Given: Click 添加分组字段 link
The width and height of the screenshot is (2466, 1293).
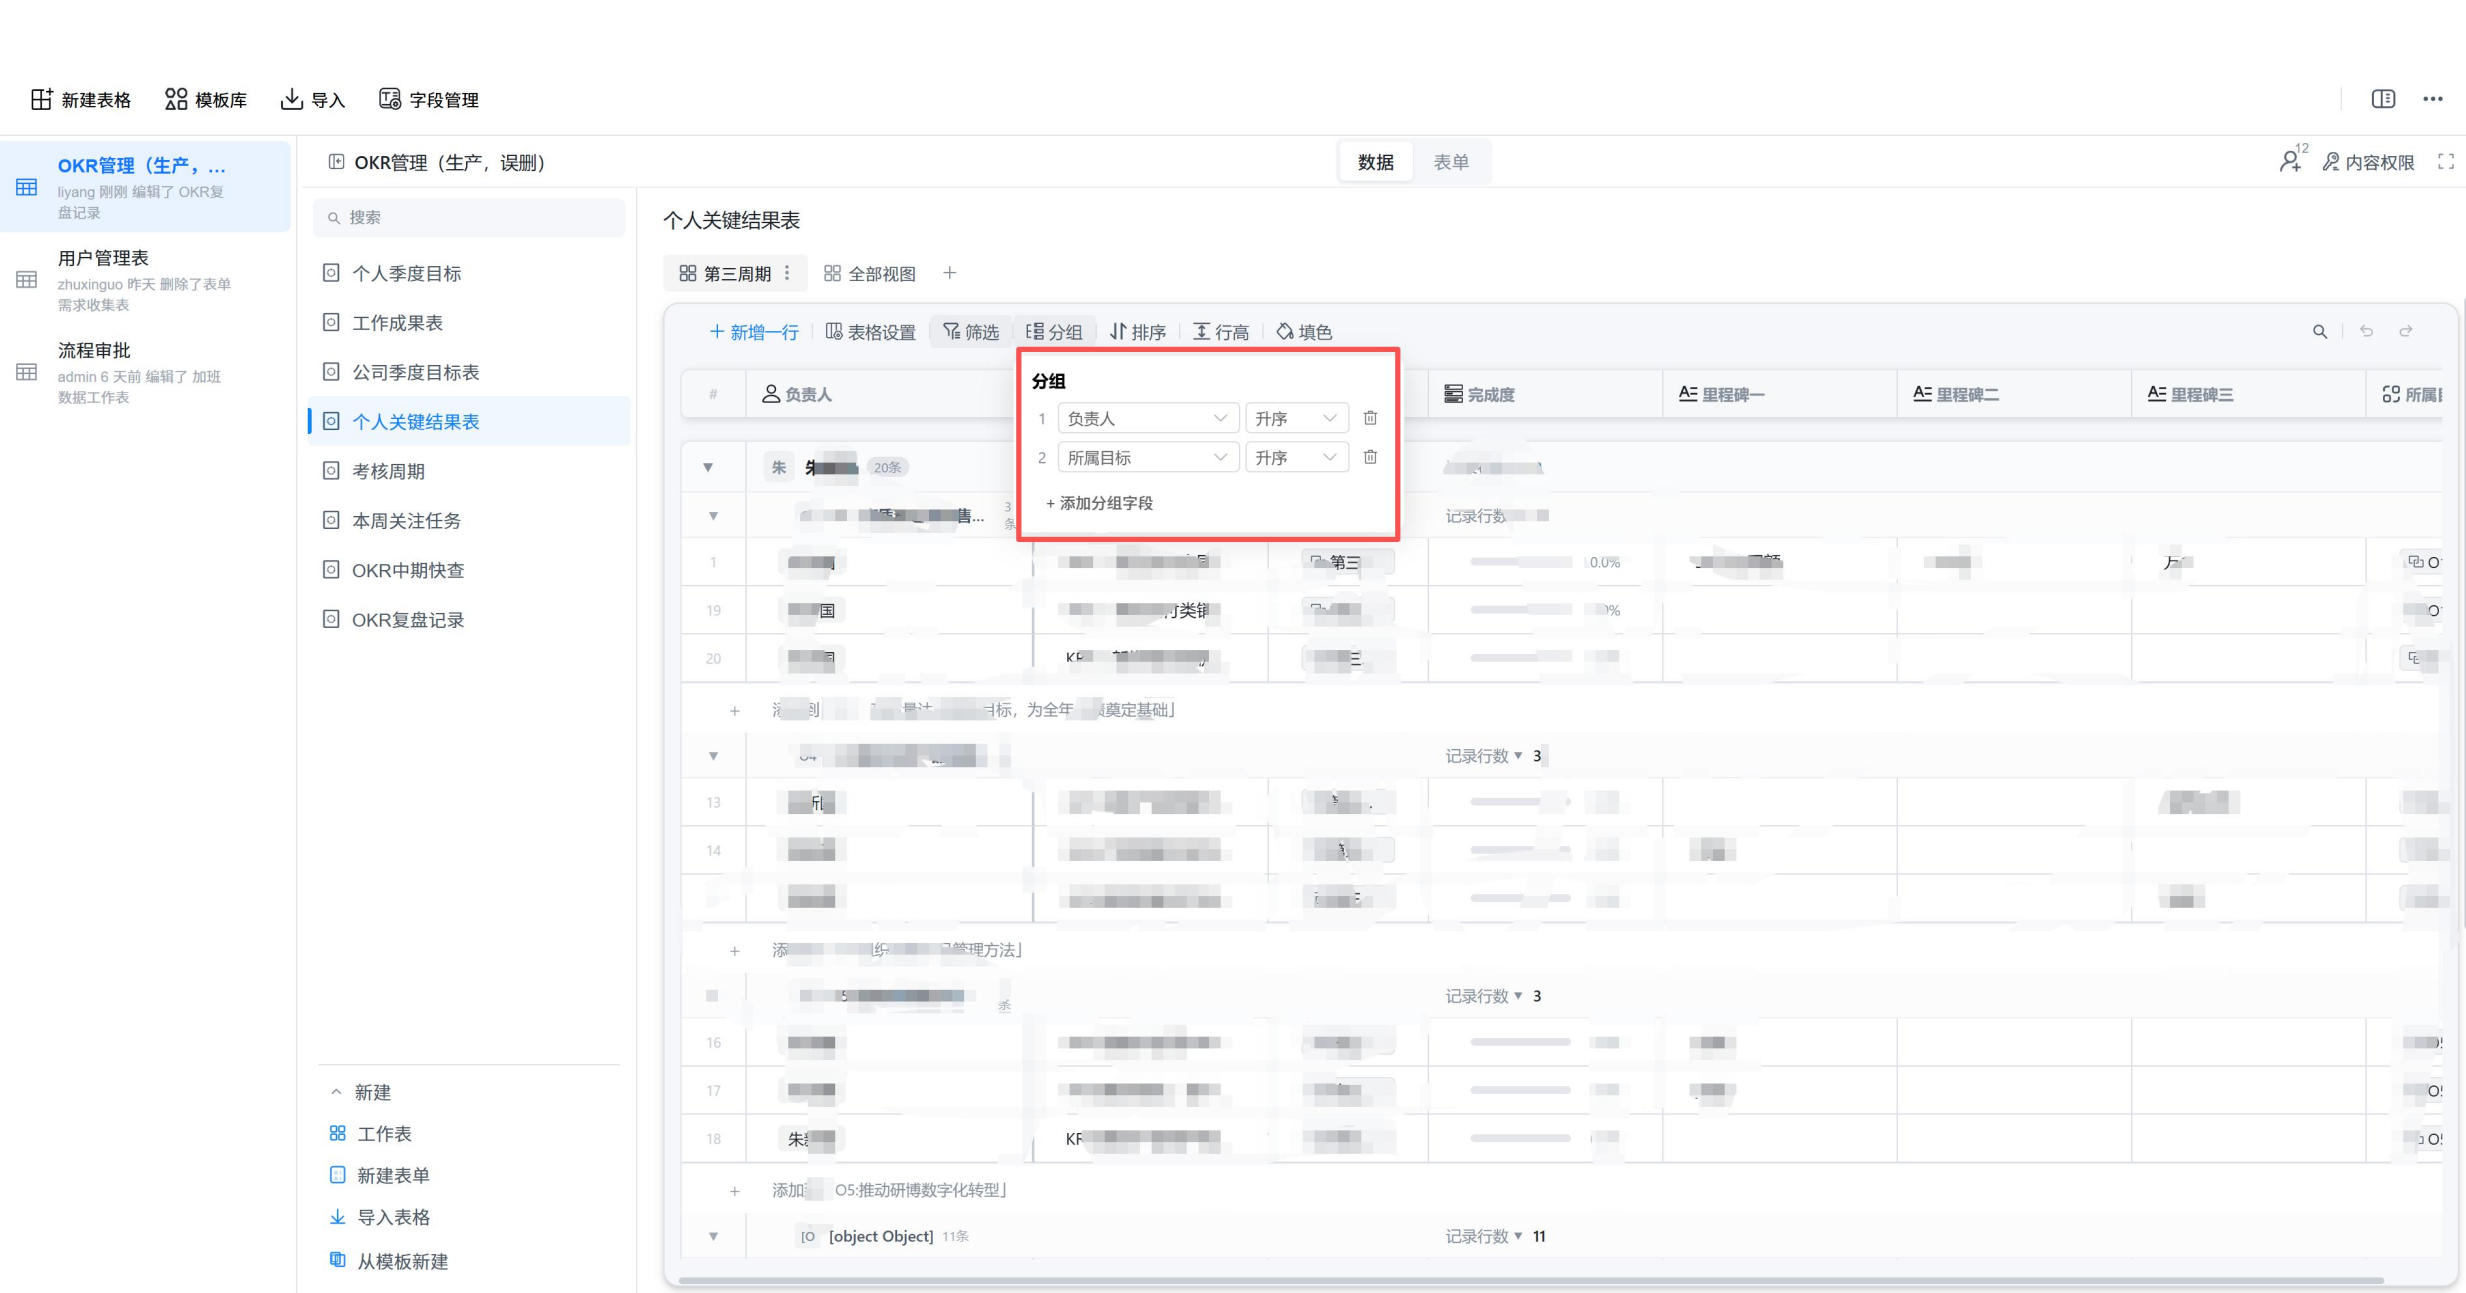Looking at the screenshot, I should tap(1099, 503).
